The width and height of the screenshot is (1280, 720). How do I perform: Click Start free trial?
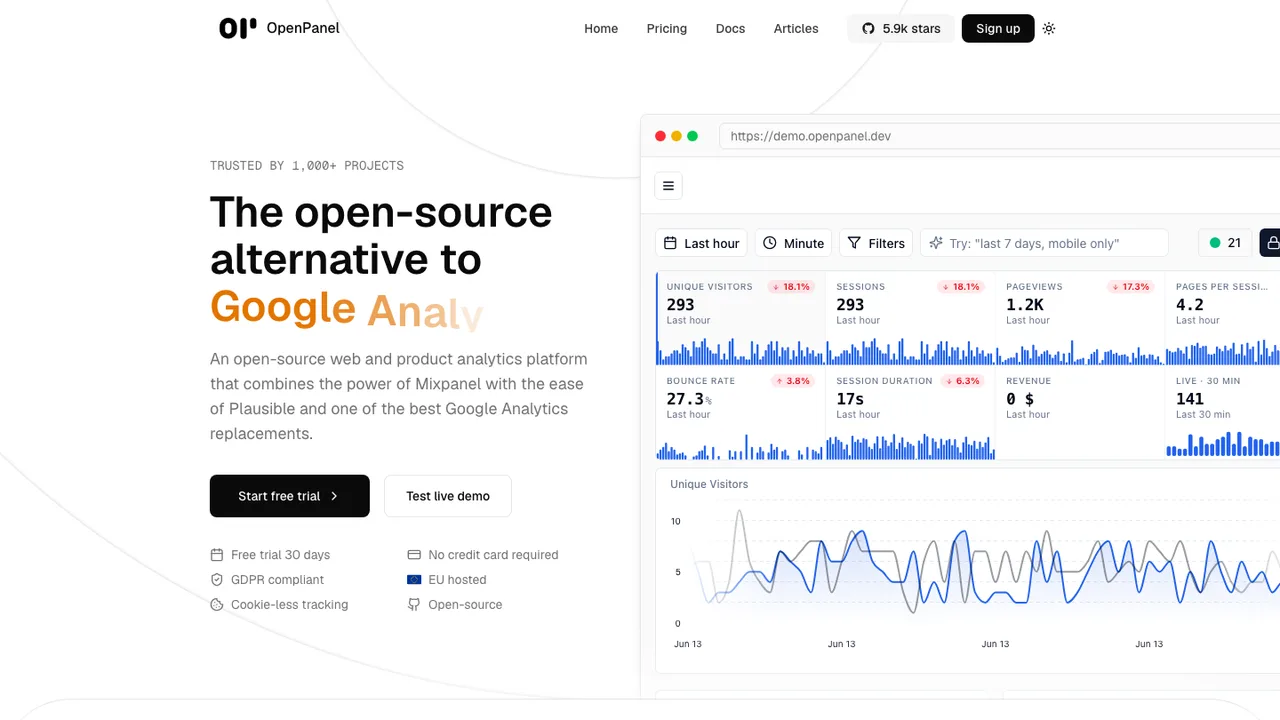290,496
